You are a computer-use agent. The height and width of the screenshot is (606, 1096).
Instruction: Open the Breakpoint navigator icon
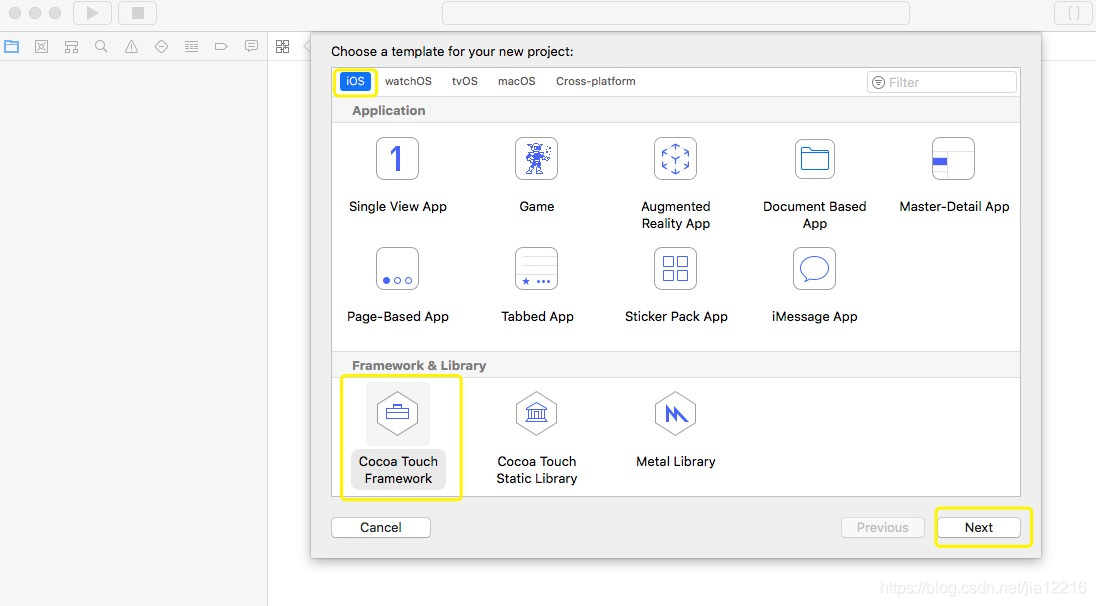coord(221,47)
